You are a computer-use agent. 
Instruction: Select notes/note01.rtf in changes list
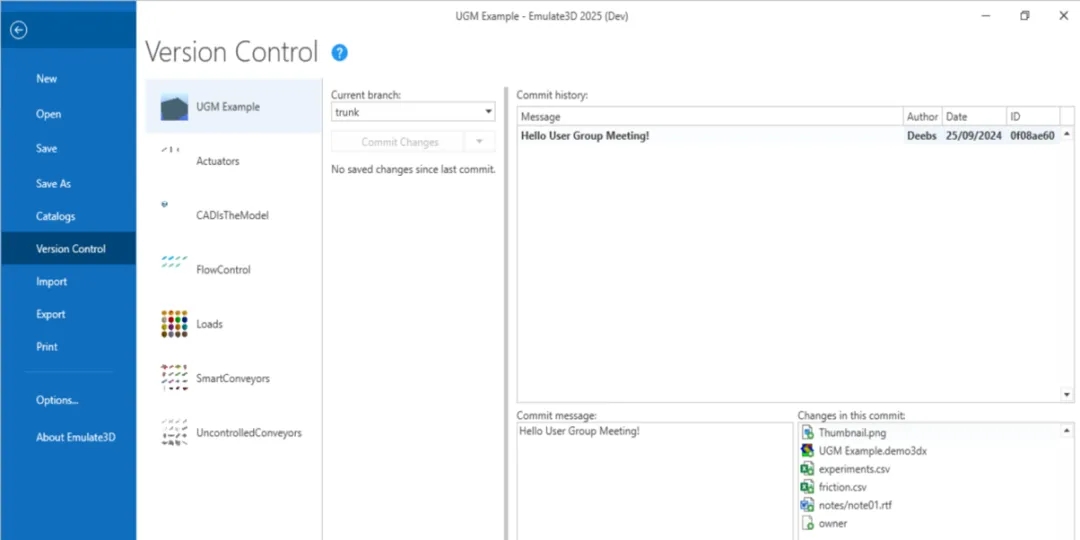point(856,505)
